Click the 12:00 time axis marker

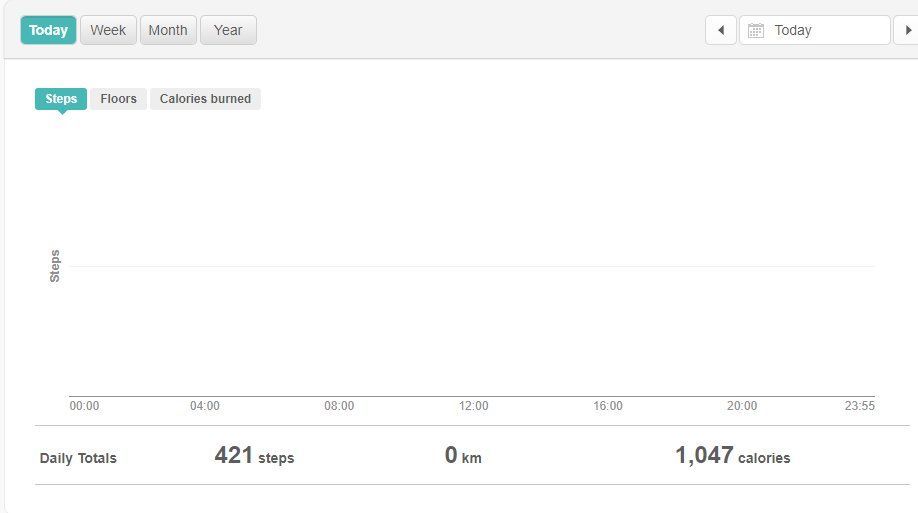[x=473, y=406]
